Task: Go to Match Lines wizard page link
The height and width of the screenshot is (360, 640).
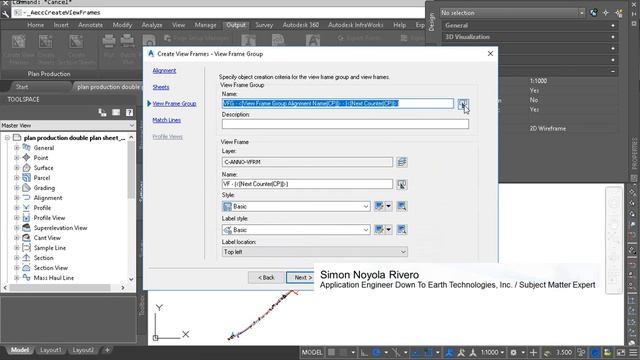Action: [167, 120]
